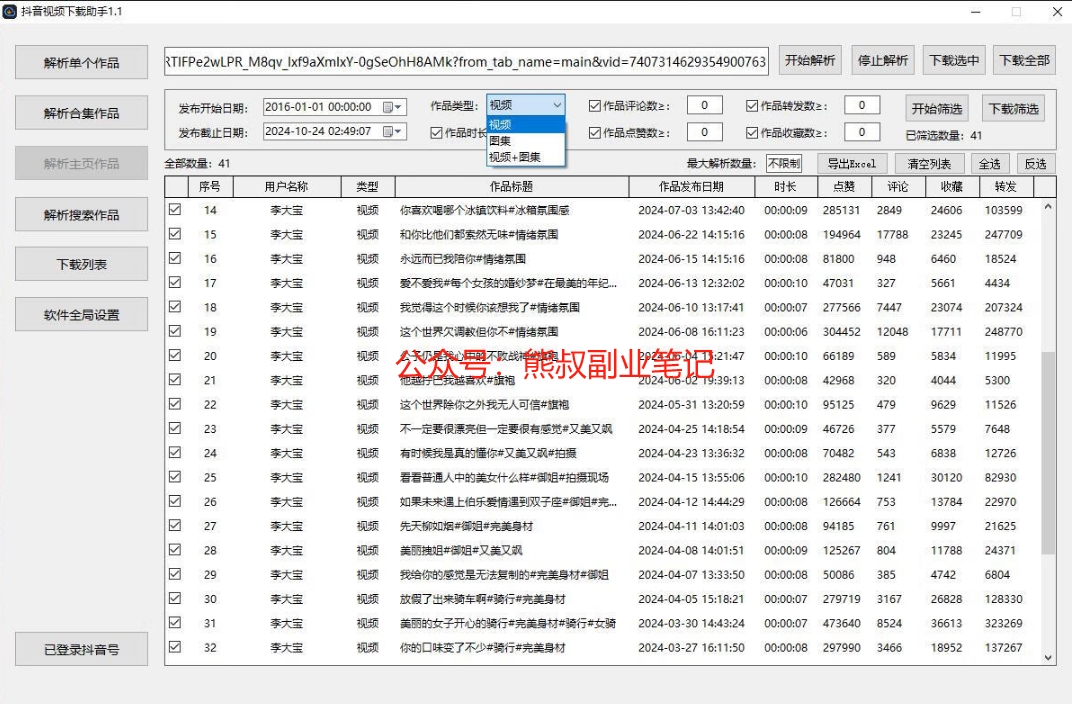The height and width of the screenshot is (704, 1072).
Task: Collapse the work type dropdown
Action: [556, 105]
